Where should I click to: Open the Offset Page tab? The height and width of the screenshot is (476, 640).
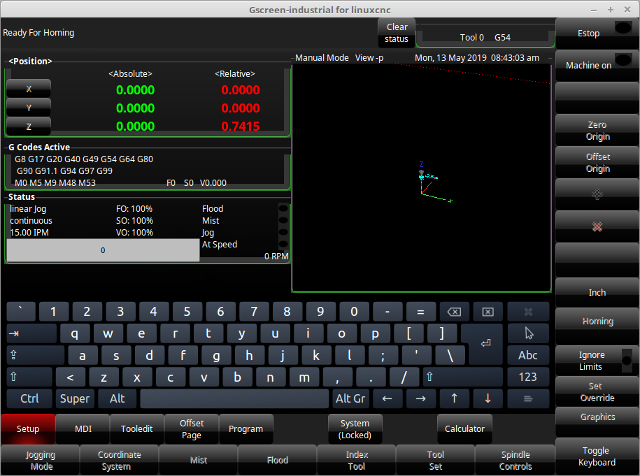click(x=191, y=429)
